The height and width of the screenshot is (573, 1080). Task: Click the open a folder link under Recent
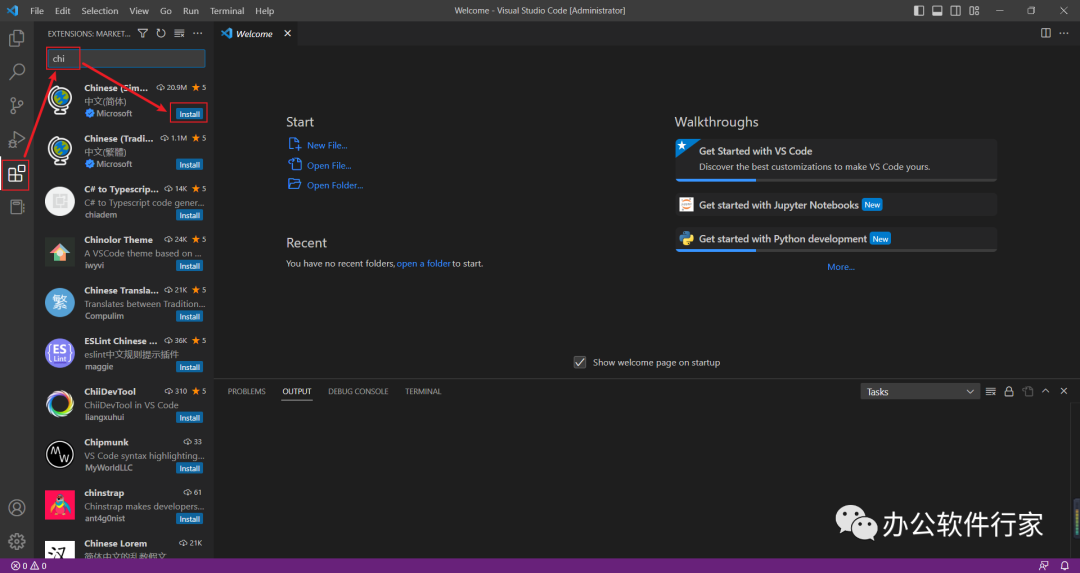tap(424, 264)
